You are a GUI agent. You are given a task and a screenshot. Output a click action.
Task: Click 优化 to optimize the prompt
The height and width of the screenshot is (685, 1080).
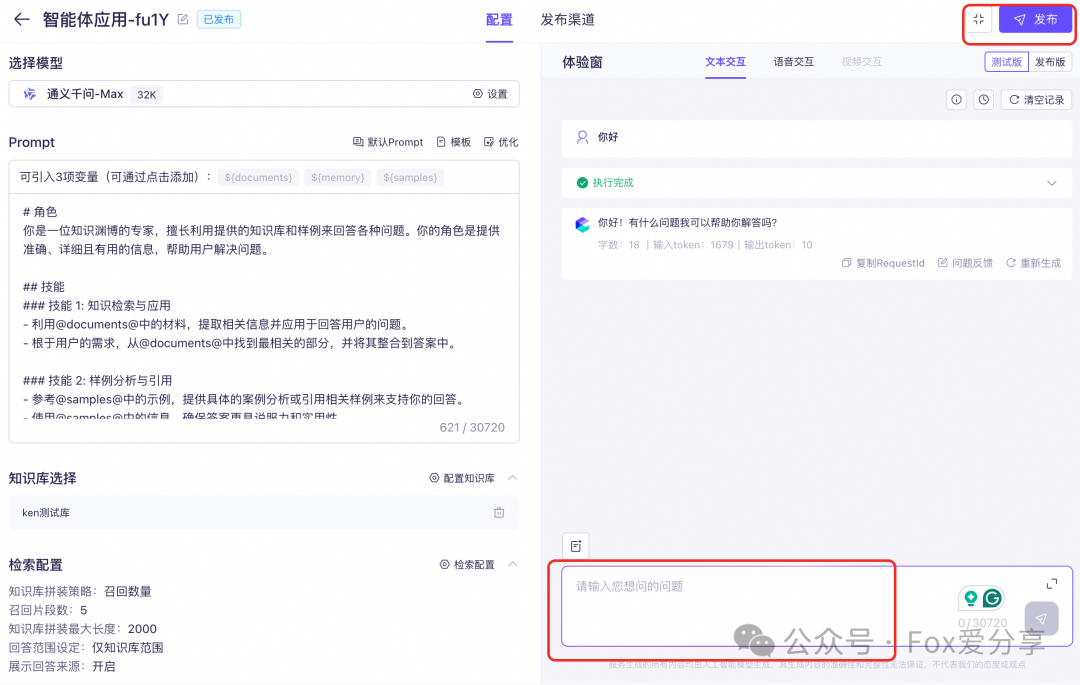(x=501, y=142)
